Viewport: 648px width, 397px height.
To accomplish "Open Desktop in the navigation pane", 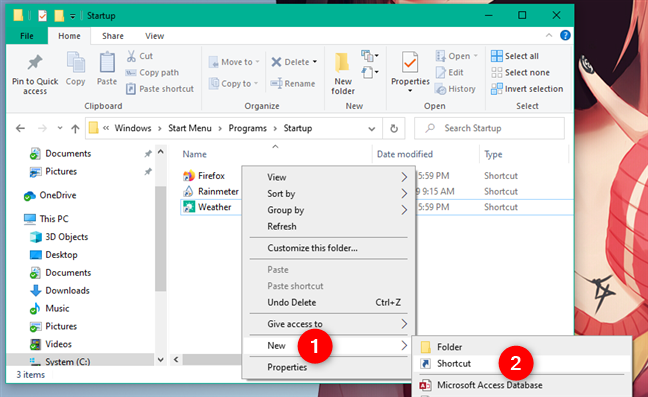I will click(53, 254).
